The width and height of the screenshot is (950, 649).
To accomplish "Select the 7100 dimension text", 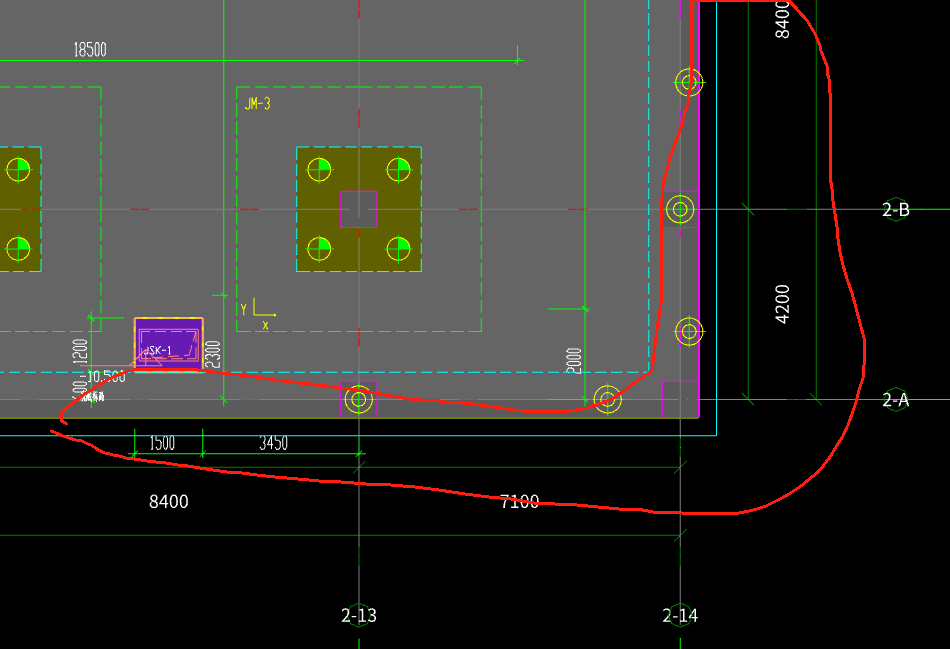I will 519,501.
